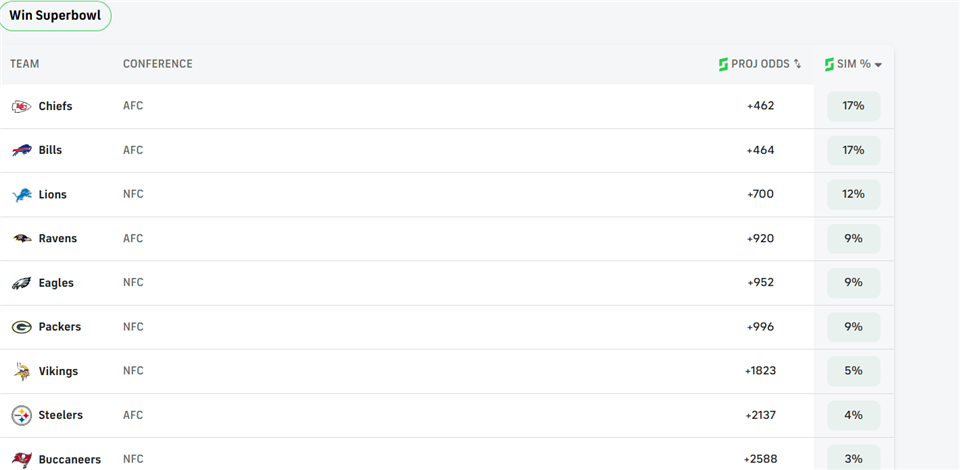Toggle SIM % sort dropdown arrow
This screenshot has height=470, width=960.
click(878, 65)
